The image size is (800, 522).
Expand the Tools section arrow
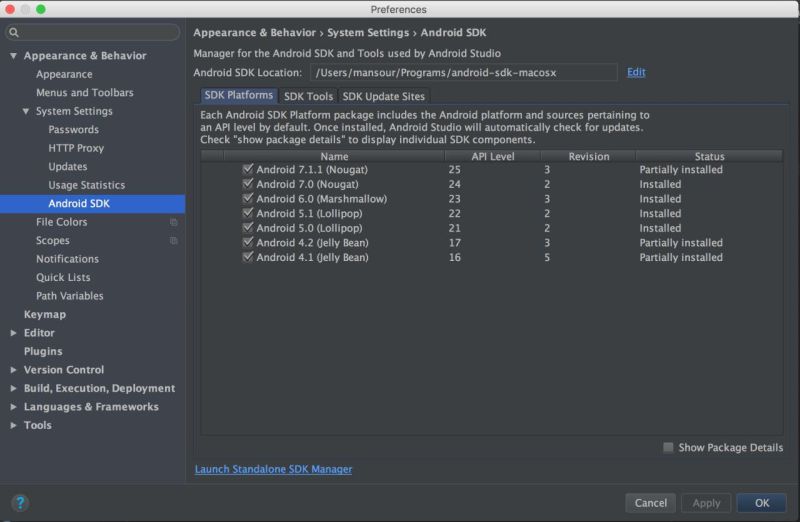click(13, 425)
